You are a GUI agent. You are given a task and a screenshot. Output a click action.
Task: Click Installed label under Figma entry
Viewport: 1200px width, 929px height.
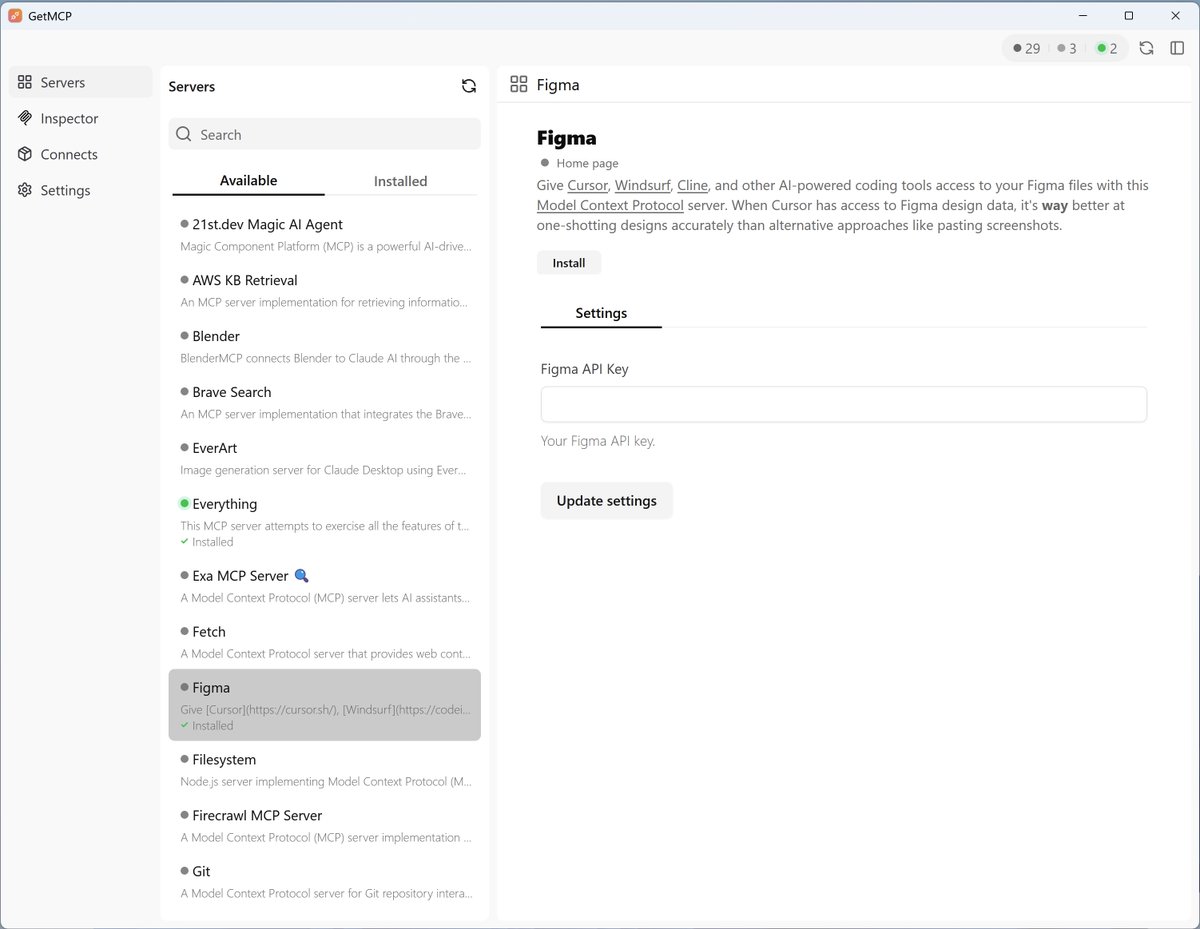[x=212, y=726]
